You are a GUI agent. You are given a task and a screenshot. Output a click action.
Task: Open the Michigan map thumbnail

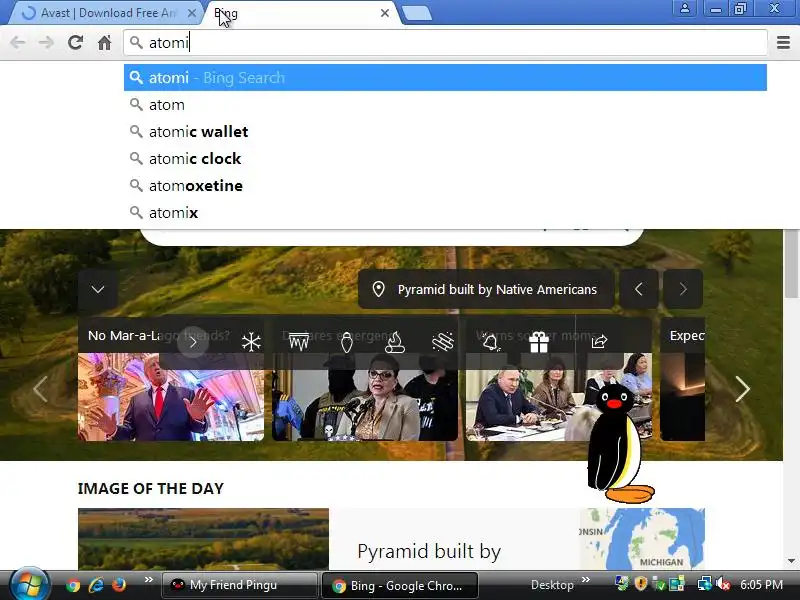(x=642, y=539)
